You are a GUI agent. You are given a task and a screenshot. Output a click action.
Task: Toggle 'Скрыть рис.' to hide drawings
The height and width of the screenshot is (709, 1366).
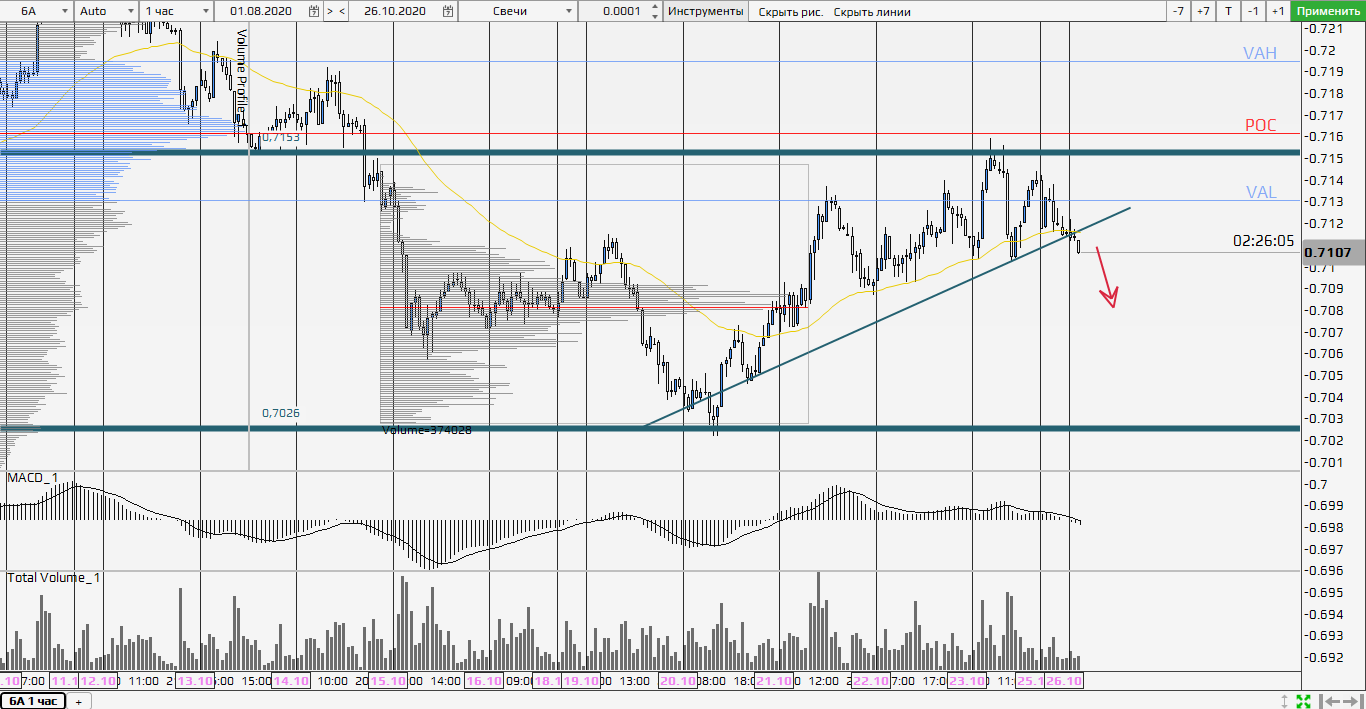[790, 11]
